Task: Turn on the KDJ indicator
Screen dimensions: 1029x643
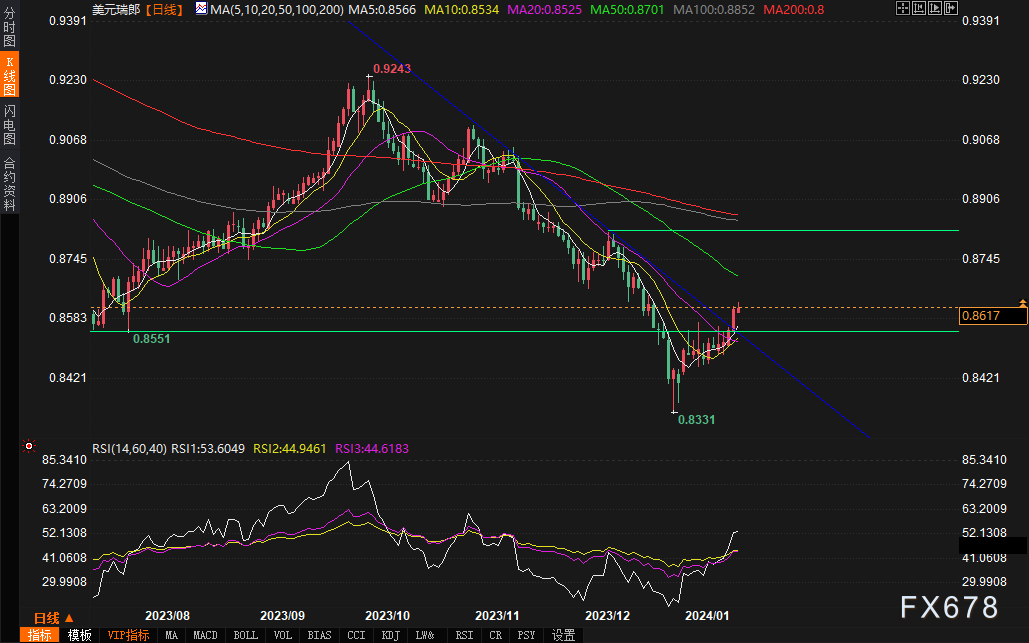Action: (x=390, y=635)
